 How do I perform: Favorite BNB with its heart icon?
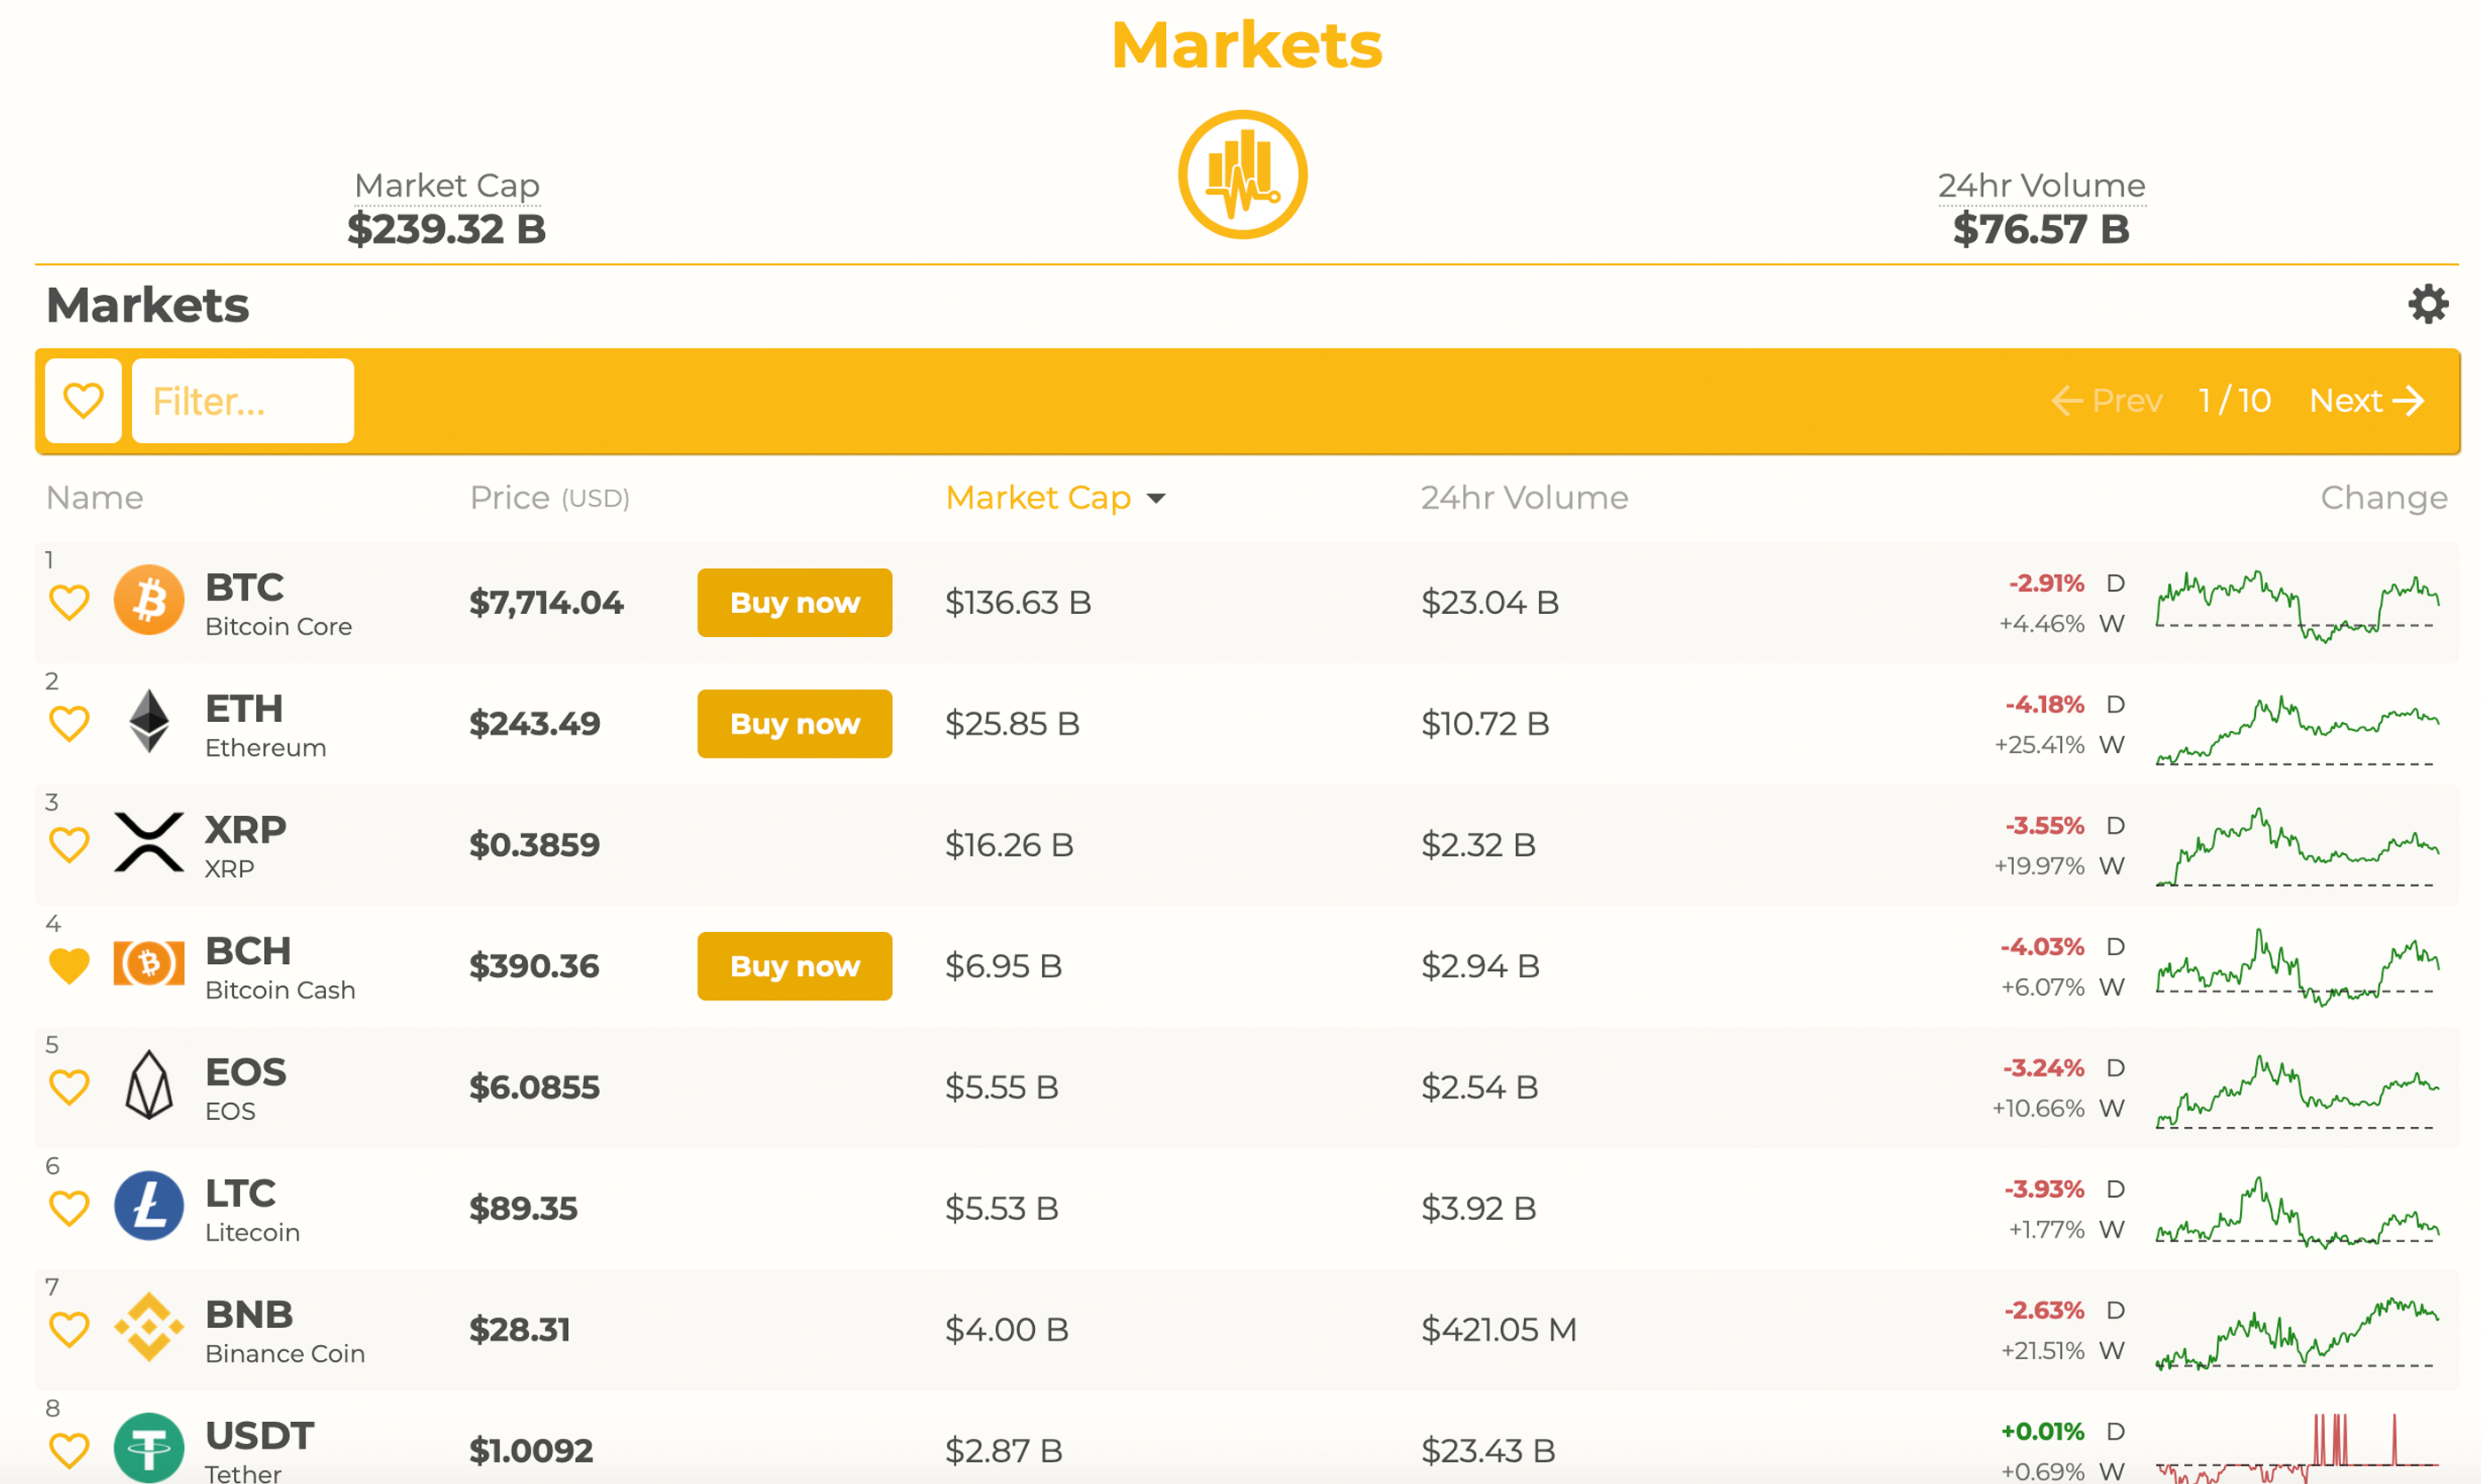point(69,1330)
